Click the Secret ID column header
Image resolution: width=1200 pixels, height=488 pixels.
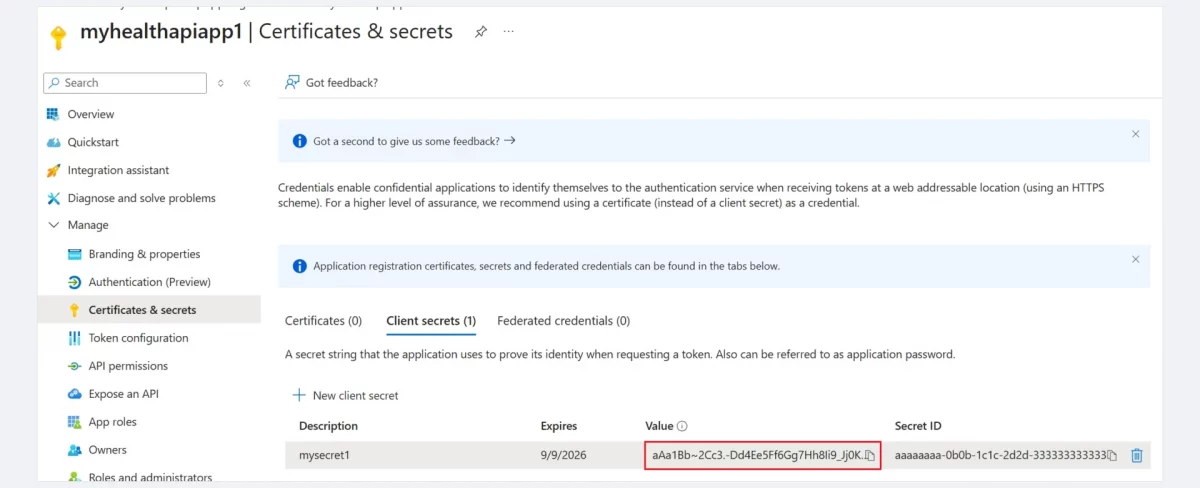pyautogui.click(x=918, y=426)
